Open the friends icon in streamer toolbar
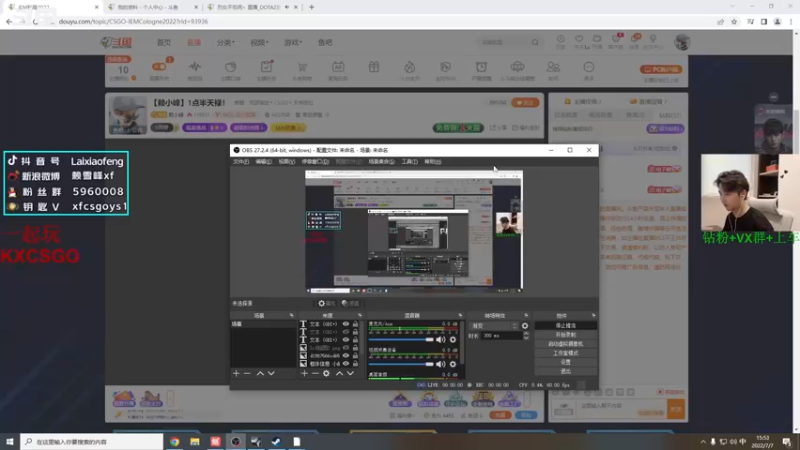800x450 pixels. tap(553, 67)
